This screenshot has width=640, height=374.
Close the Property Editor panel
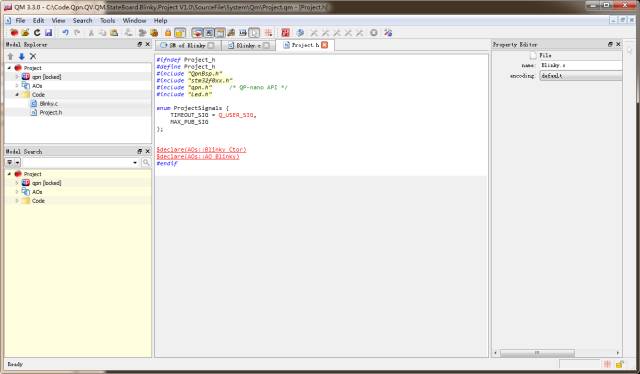coord(618,44)
